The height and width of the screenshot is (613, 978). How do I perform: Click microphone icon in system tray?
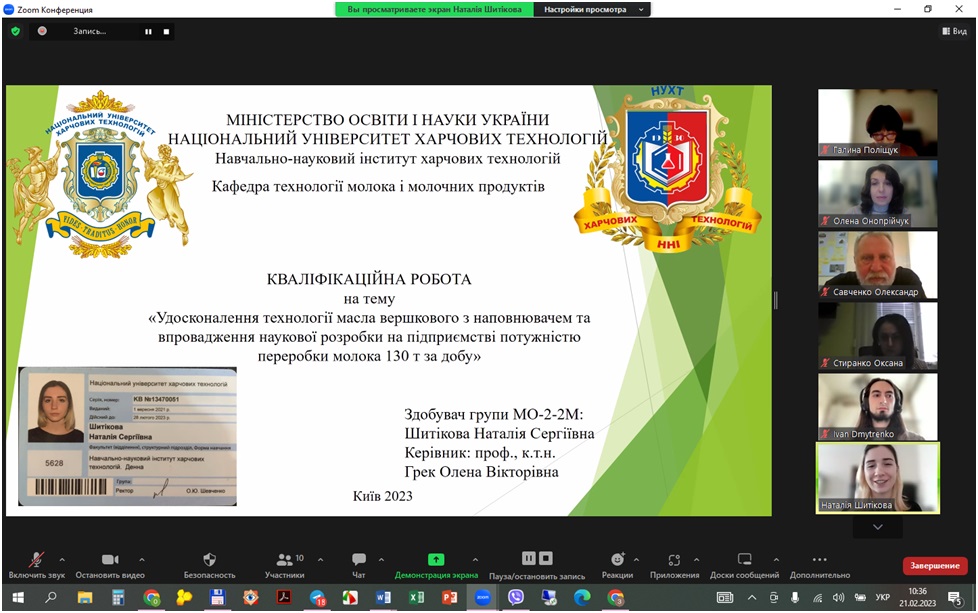point(795,597)
